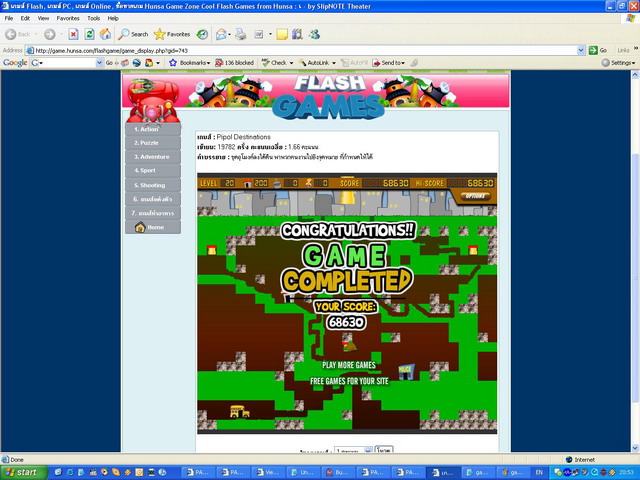Select the 2. Puzzle category
This screenshot has width=640, height=480.
(x=153, y=143)
